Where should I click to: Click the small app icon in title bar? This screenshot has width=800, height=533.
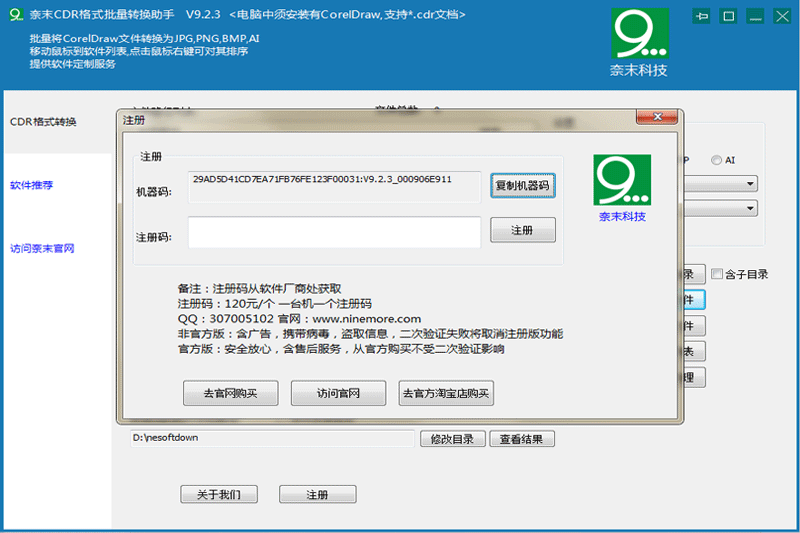(x=16, y=14)
